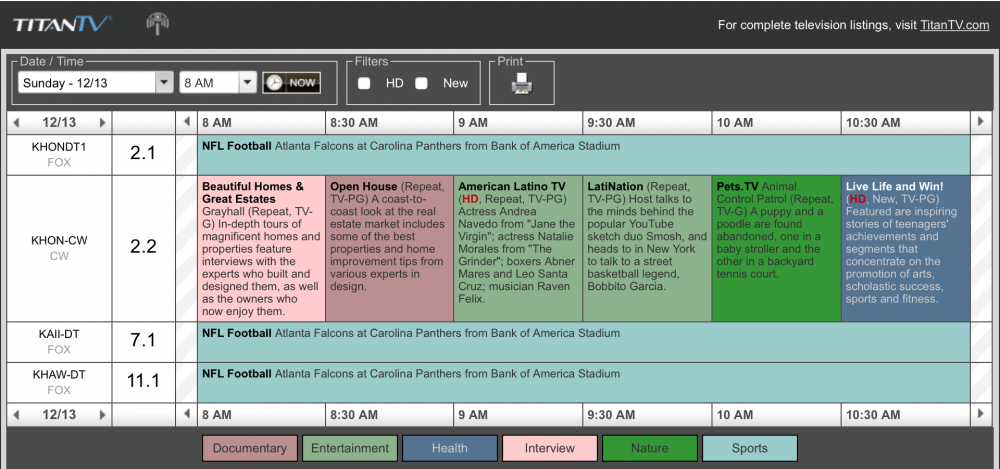The image size is (1000, 469).
Task: Enable the New filter checkbox
Action: (x=422, y=84)
